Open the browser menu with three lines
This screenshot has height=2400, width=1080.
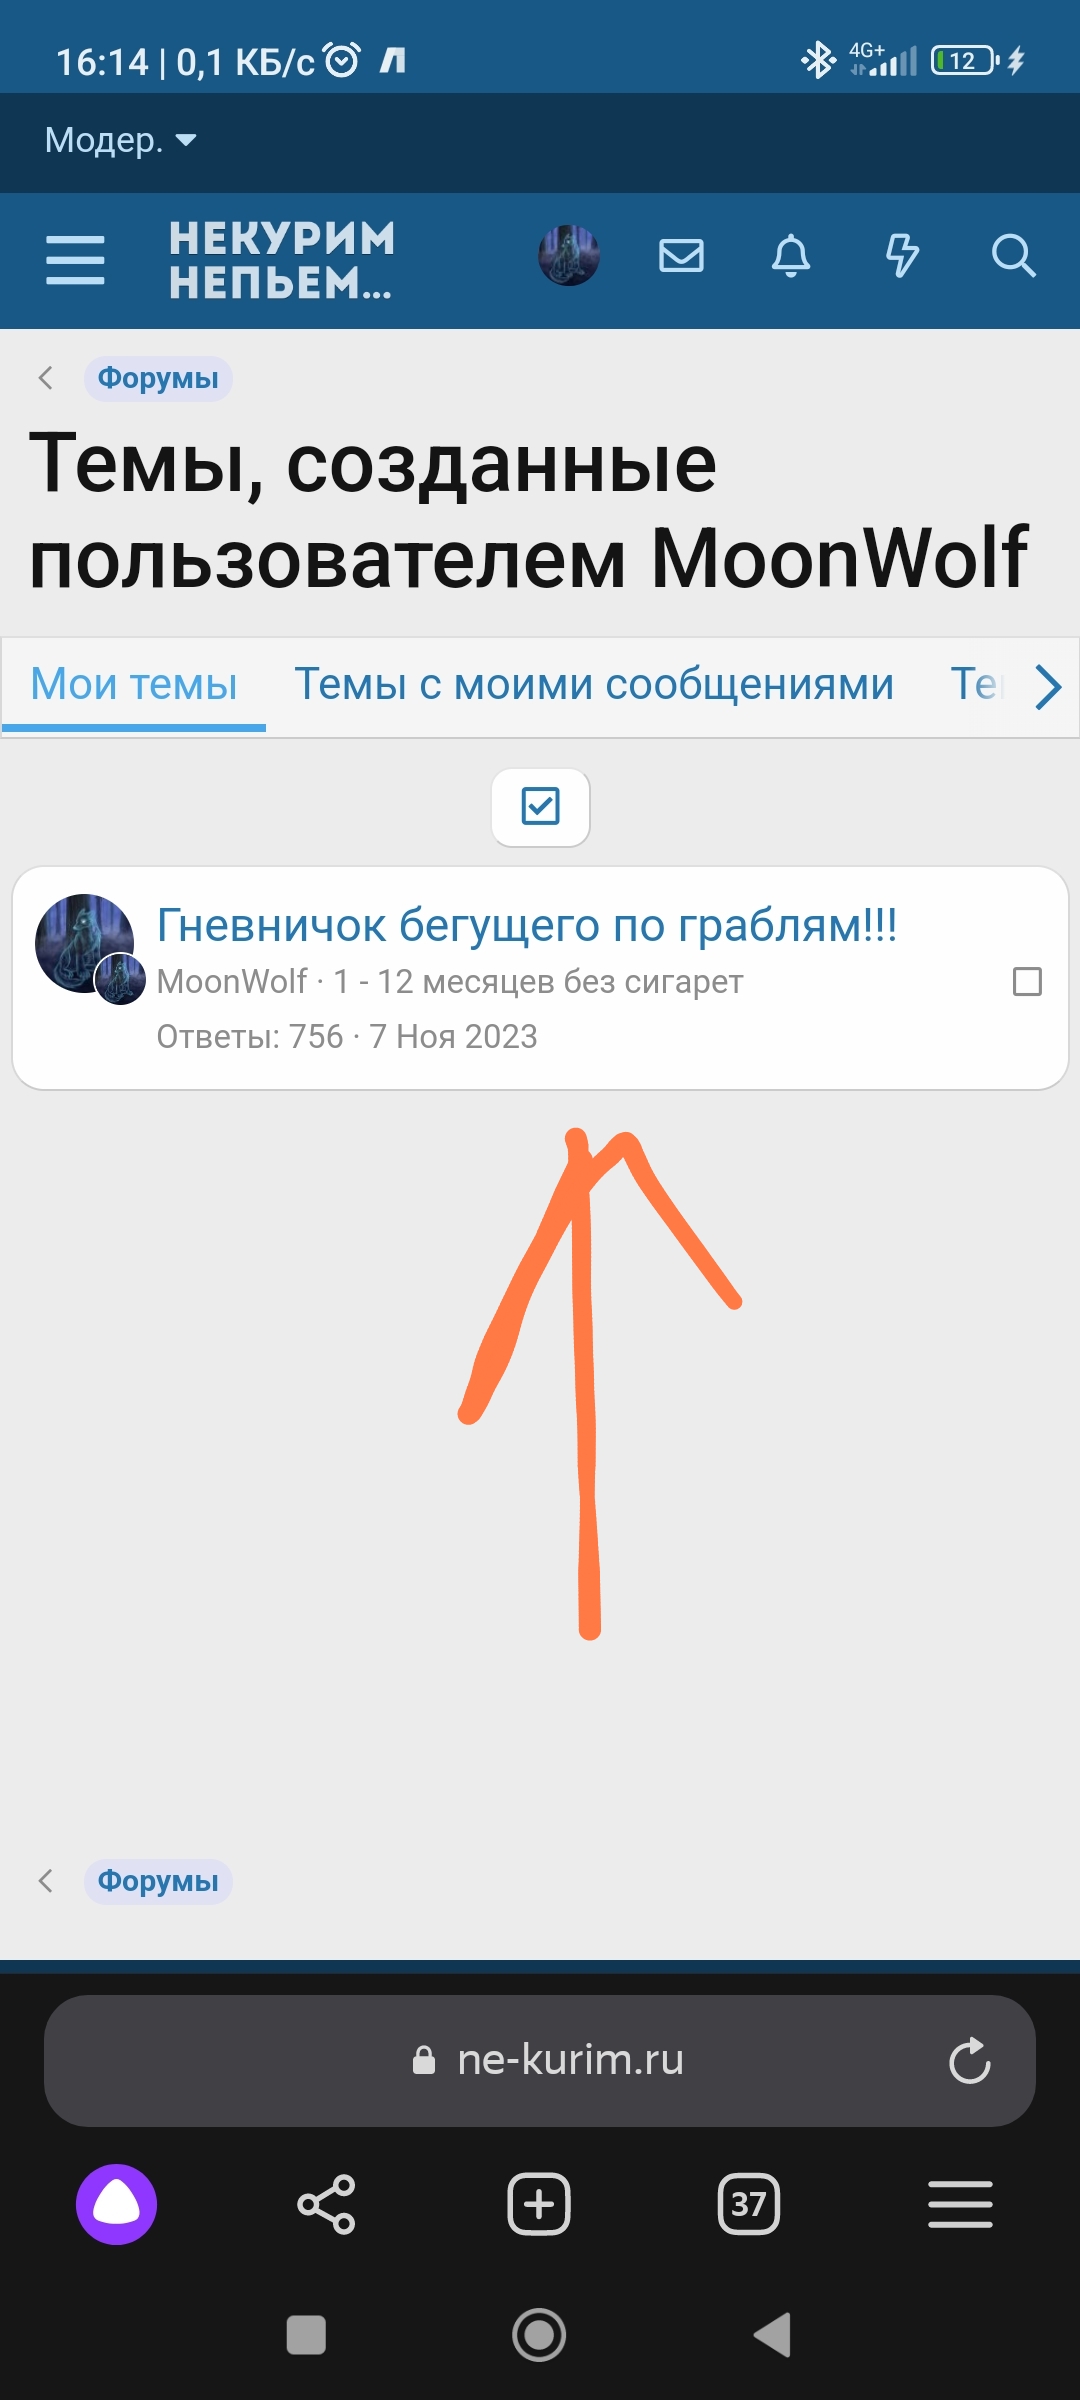tap(960, 2204)
